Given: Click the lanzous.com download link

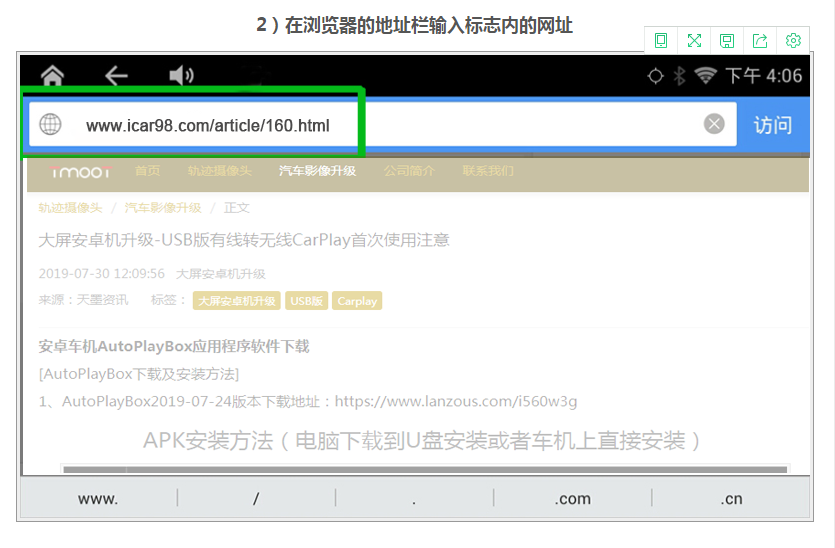Looking at the screenshot, I should tap(456, 402).
